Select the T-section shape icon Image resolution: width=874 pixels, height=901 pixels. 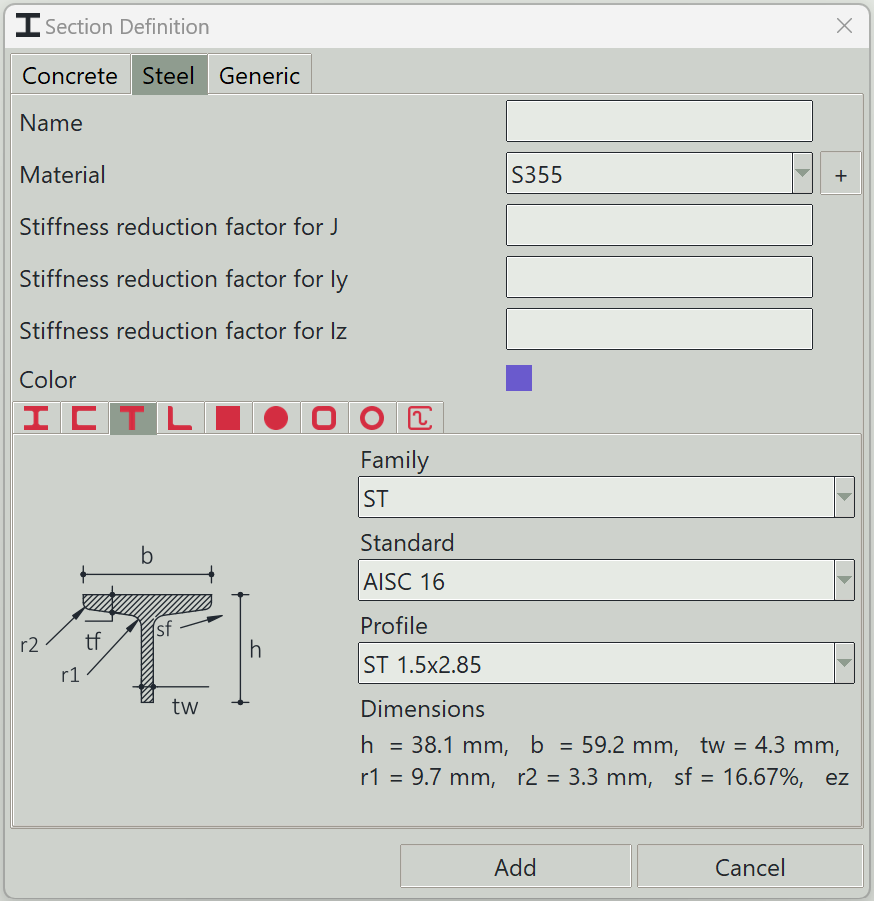point(133,418)
